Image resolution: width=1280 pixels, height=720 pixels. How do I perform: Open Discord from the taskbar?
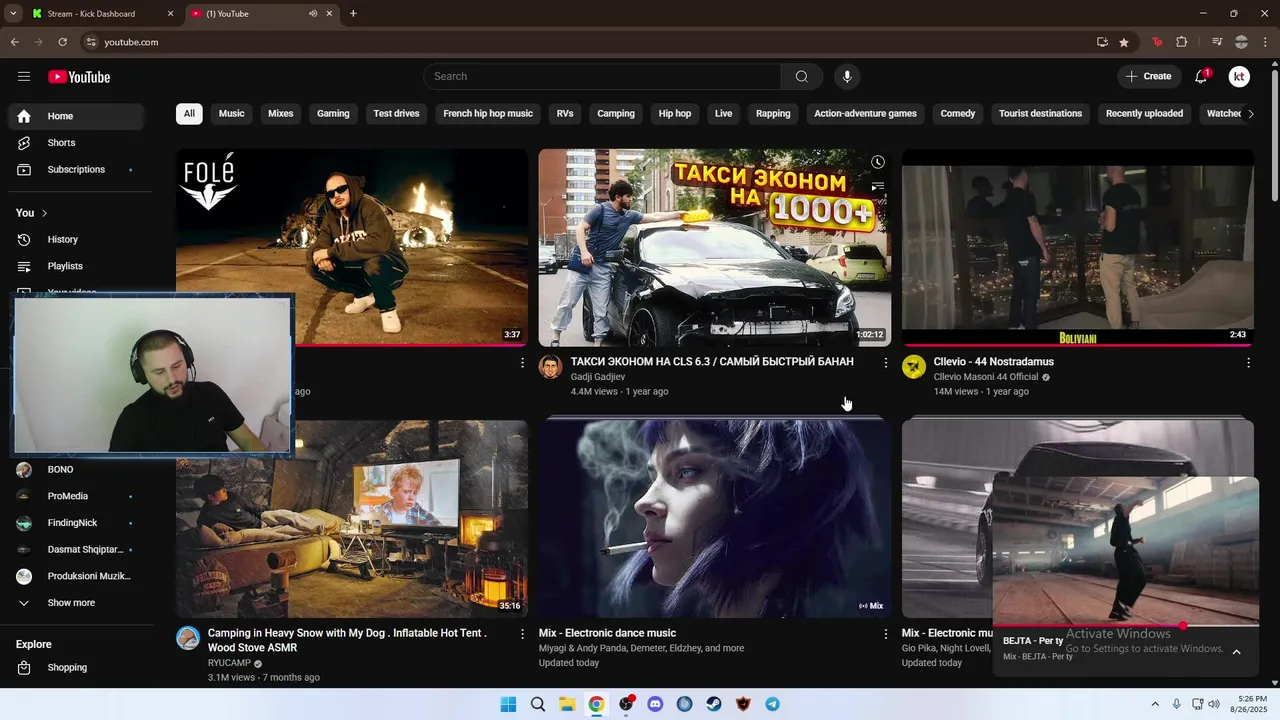point(655,704)
